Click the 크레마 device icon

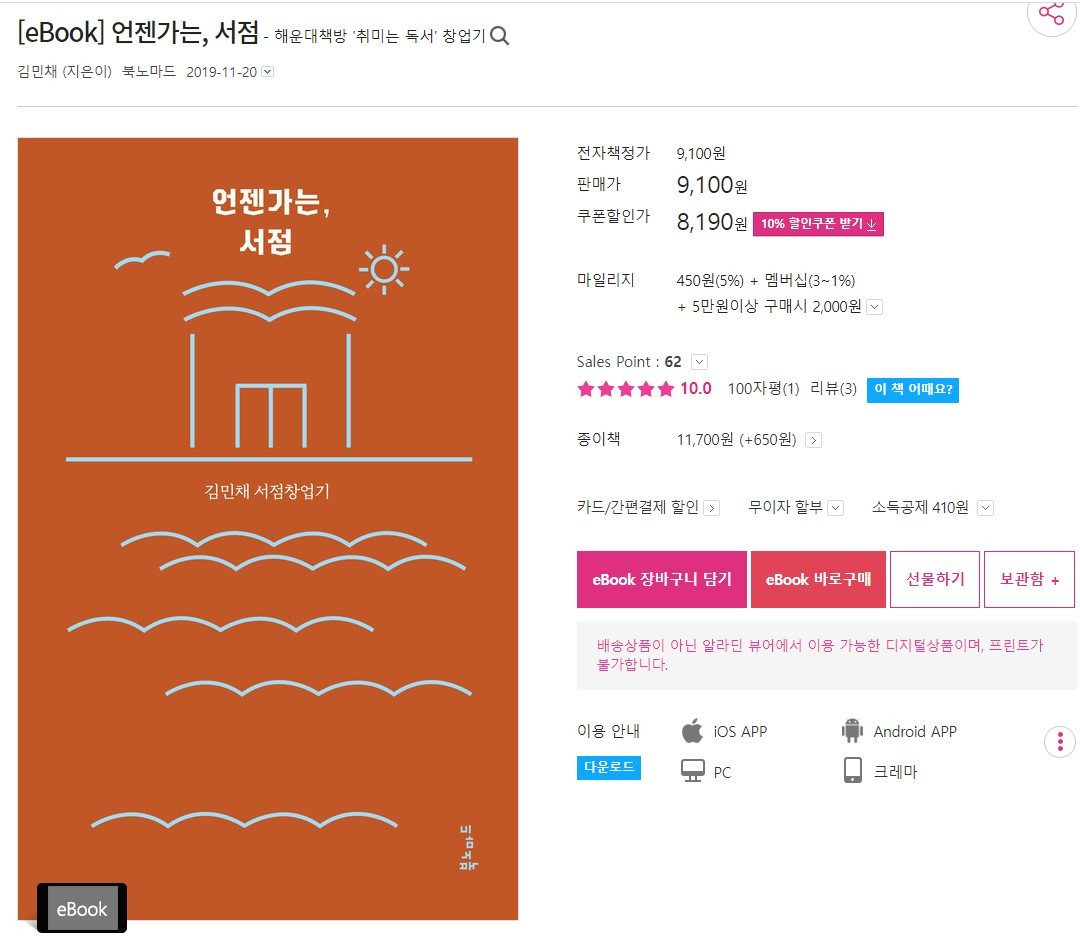pyautogui.click(x=852, y=770)
